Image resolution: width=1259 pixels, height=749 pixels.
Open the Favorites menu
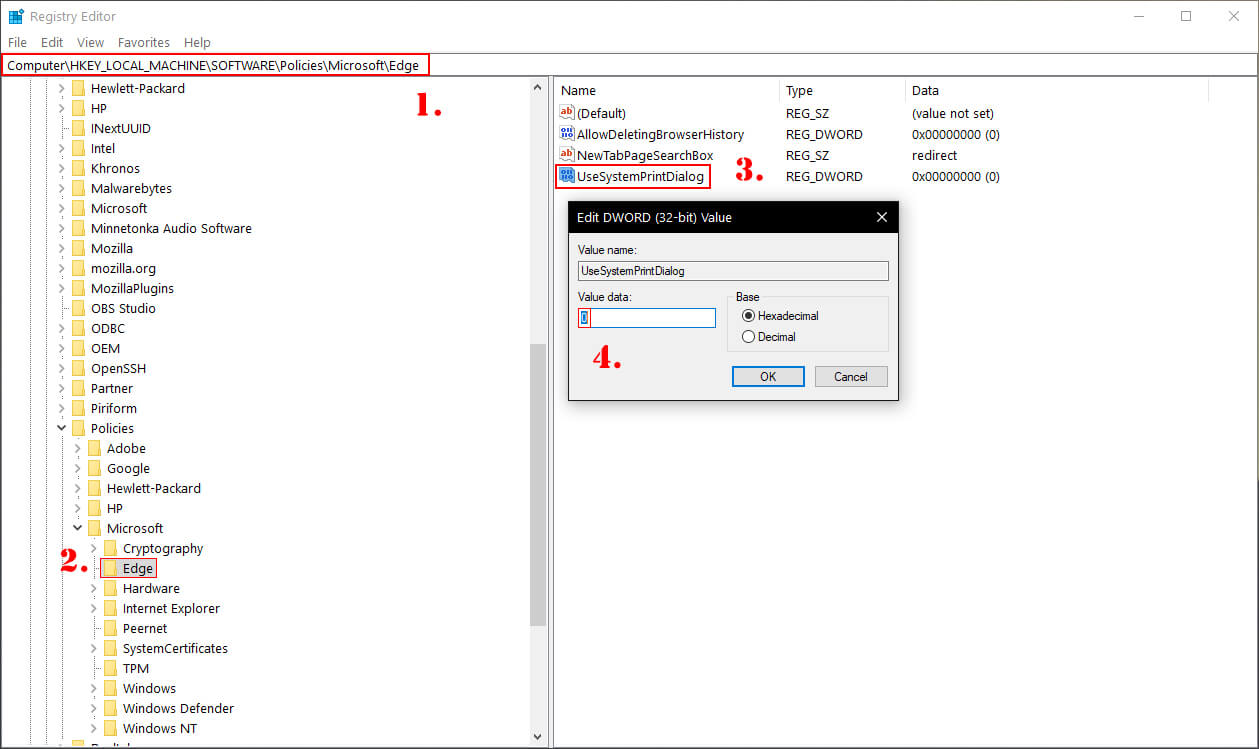click(144, 42)
